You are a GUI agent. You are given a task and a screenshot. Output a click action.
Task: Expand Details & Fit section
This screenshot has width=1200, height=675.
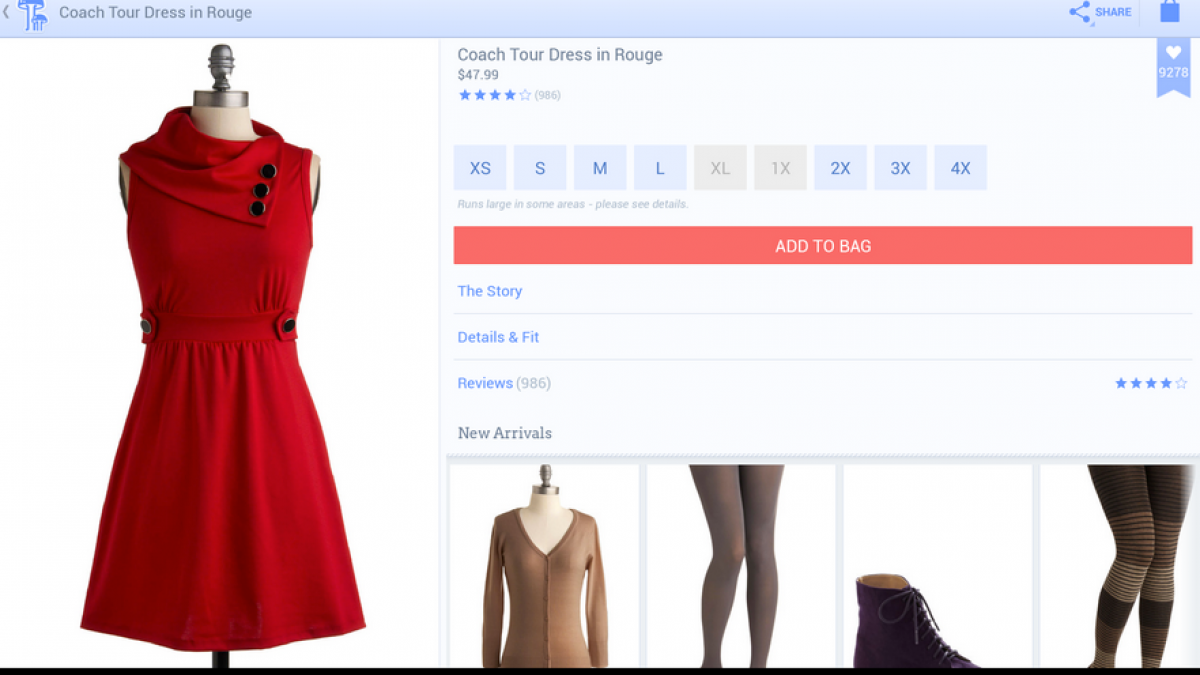point(498,337)
